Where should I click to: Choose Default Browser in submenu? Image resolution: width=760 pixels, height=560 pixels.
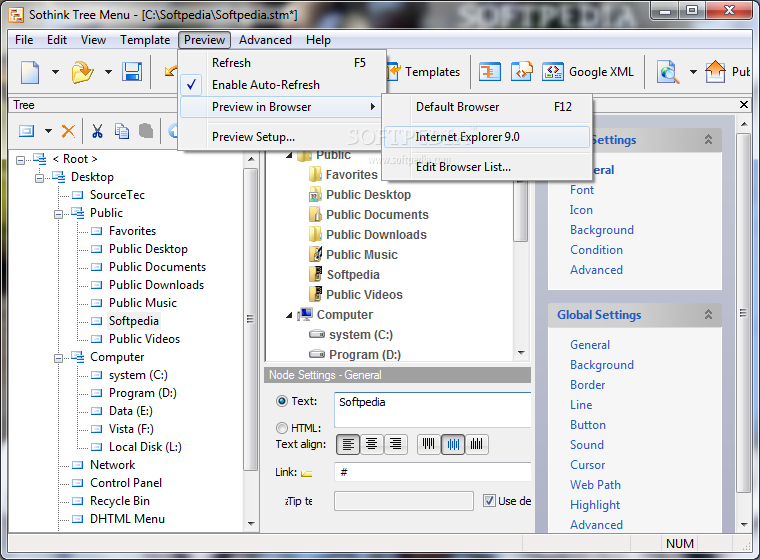click(487, 107)
